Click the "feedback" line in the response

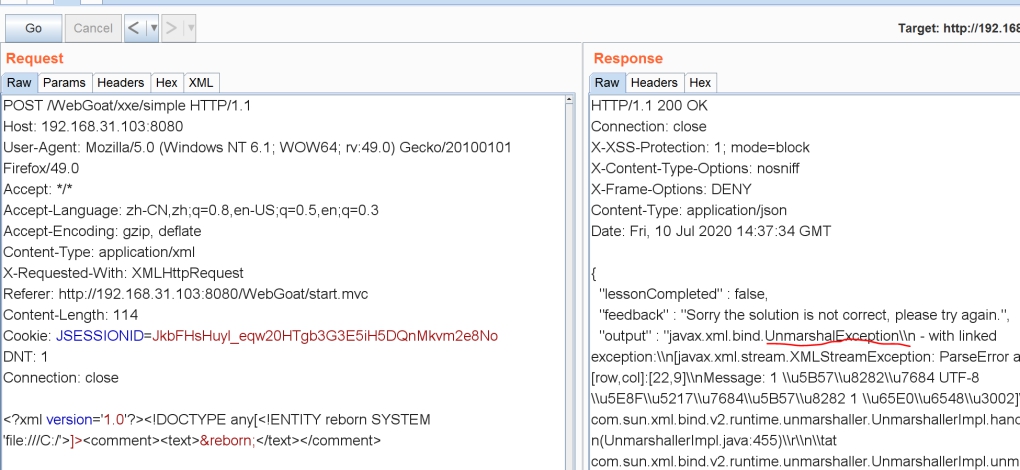point(803,315)
